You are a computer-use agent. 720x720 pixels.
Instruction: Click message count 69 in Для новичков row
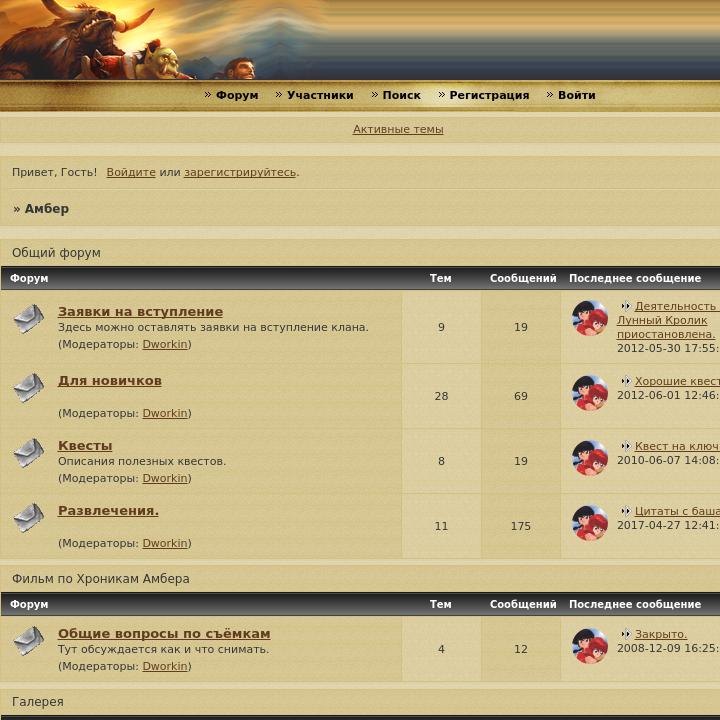tap(521, 396)
